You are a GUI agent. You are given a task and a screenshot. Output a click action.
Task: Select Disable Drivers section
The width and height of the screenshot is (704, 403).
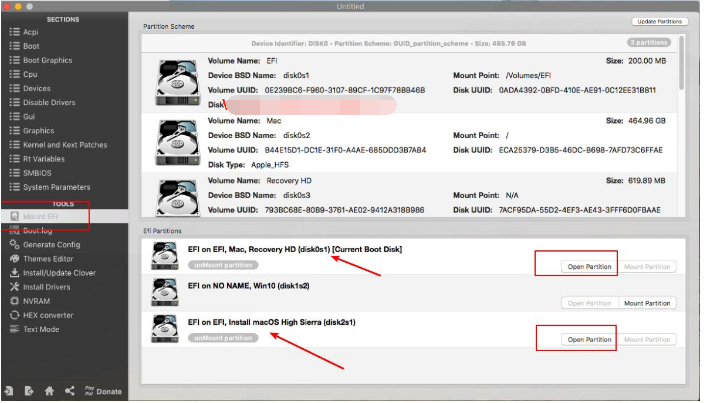(49, 102)
